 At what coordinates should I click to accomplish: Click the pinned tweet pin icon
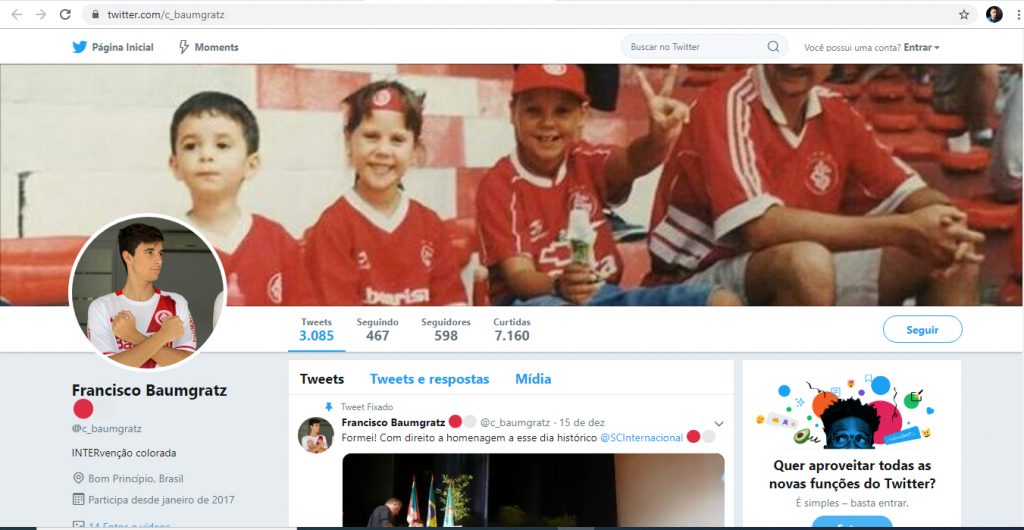[328, 407]
